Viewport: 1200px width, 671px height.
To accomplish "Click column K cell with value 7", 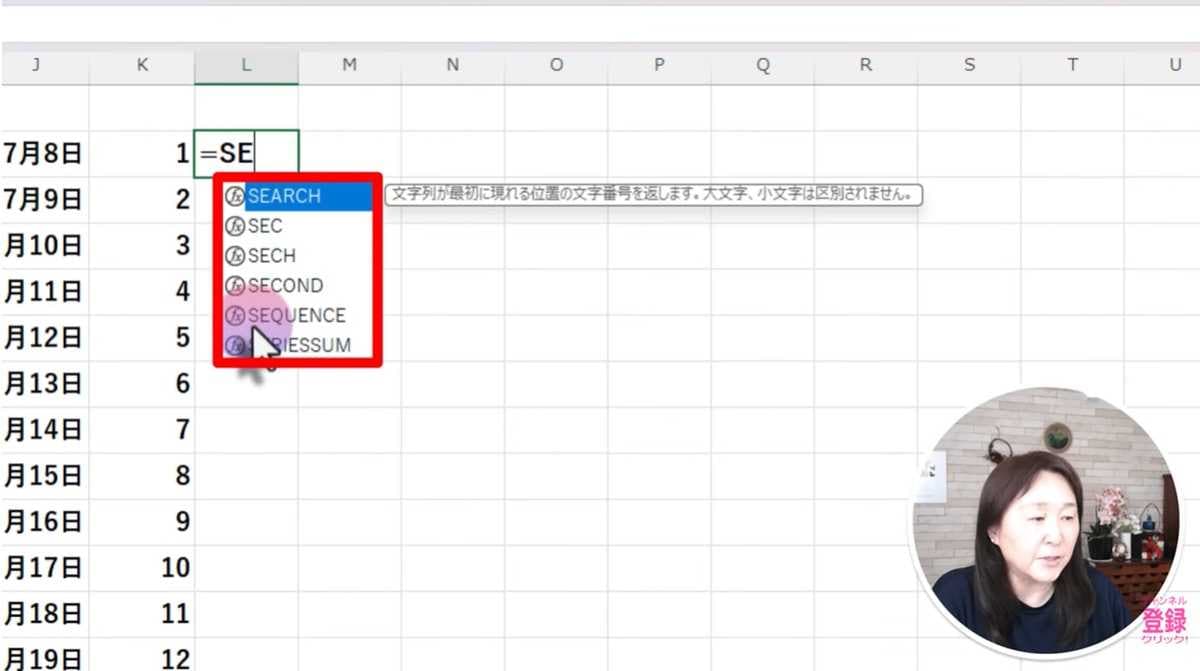I will pyautogui.click(x=142, y=430).
